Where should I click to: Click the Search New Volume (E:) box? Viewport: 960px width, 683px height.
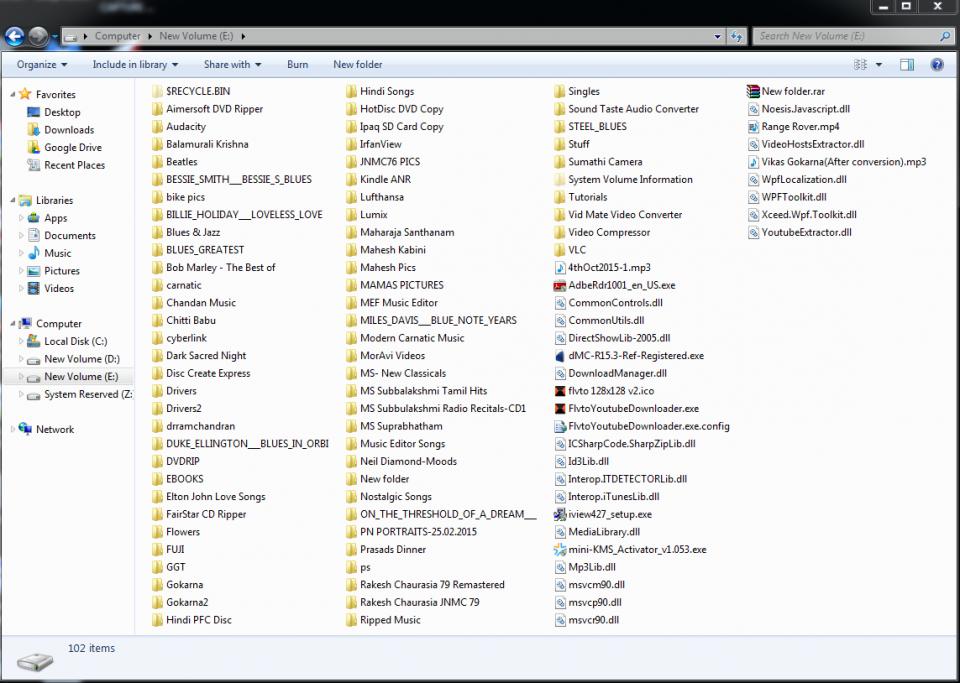point(845,36)
